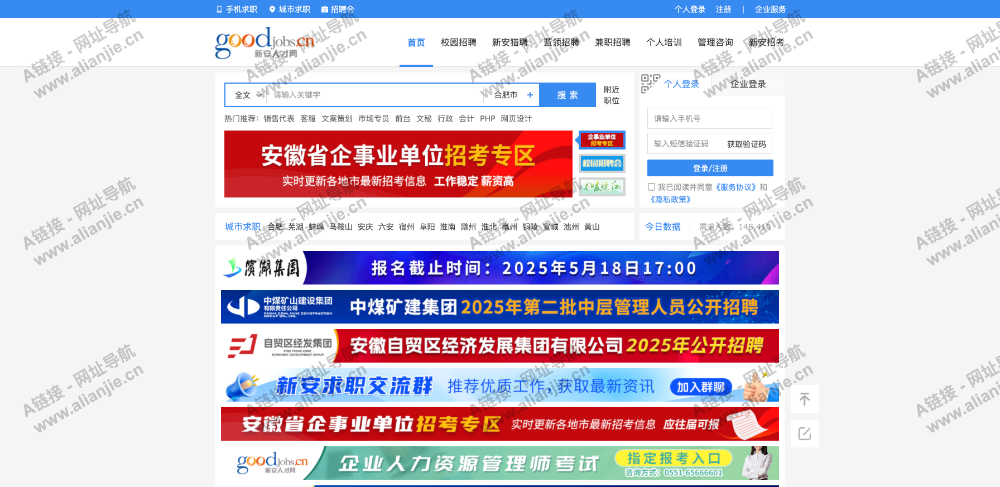
Task: Select the 校园招聘会 banner thumbnail
Action: pos(602,163)
